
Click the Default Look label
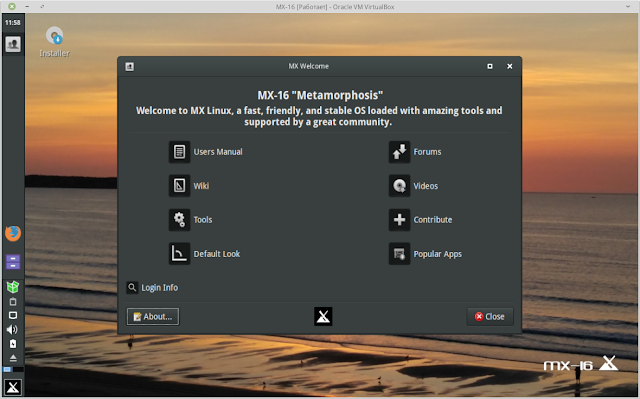point(217,254)
